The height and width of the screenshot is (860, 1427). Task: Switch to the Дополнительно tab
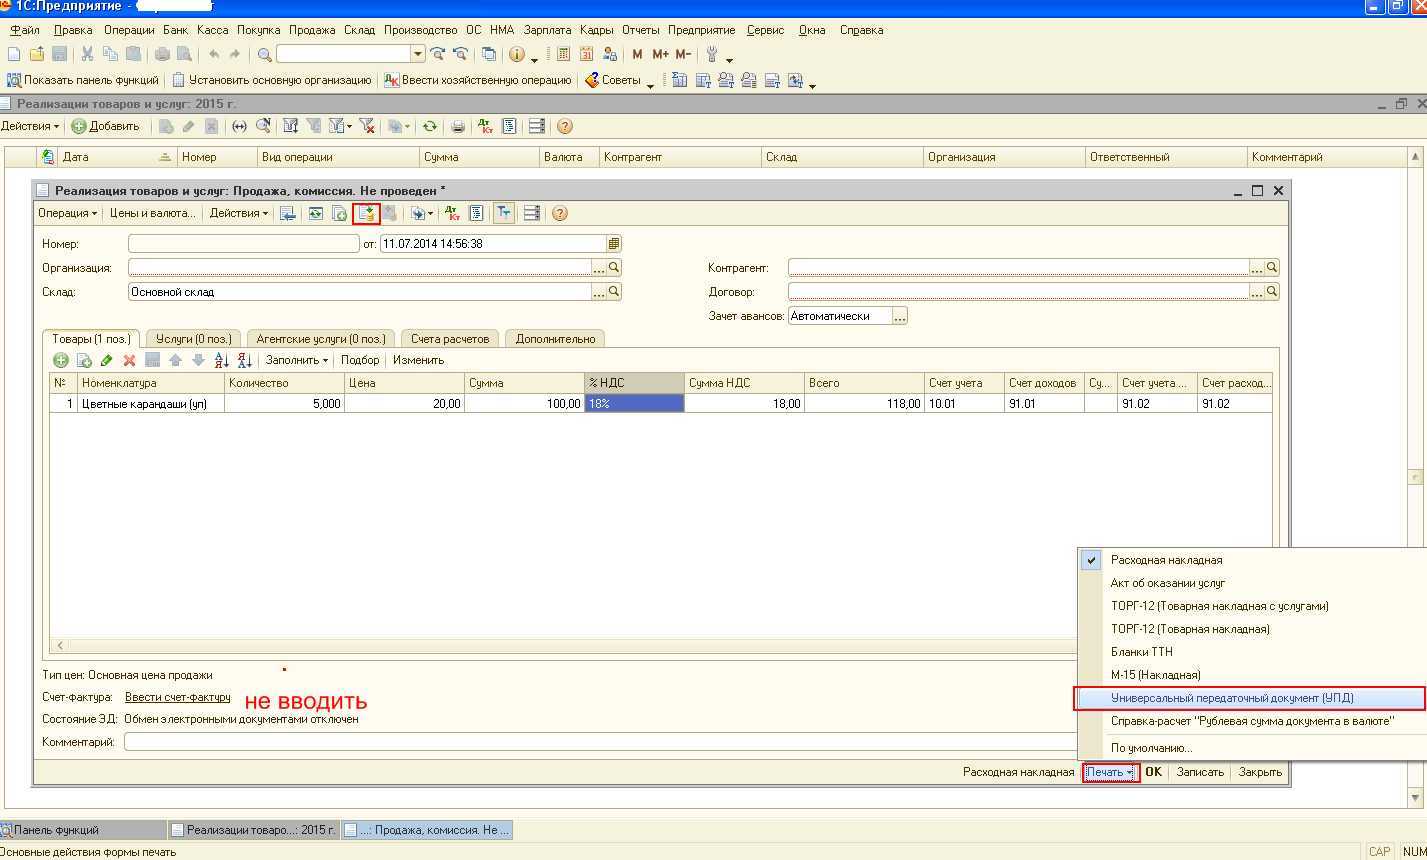click(555, 339)
